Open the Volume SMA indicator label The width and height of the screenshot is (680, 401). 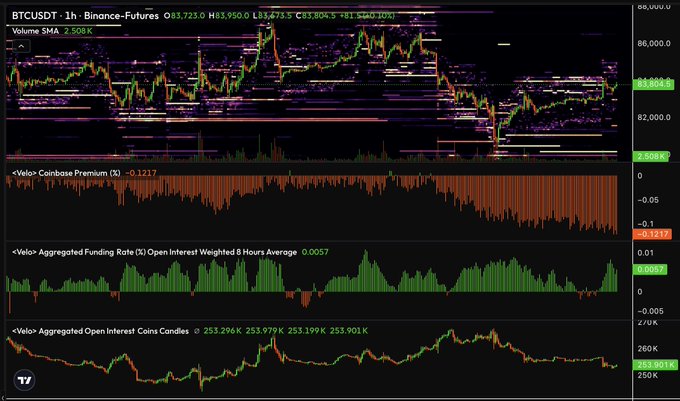tap(35, 31)
